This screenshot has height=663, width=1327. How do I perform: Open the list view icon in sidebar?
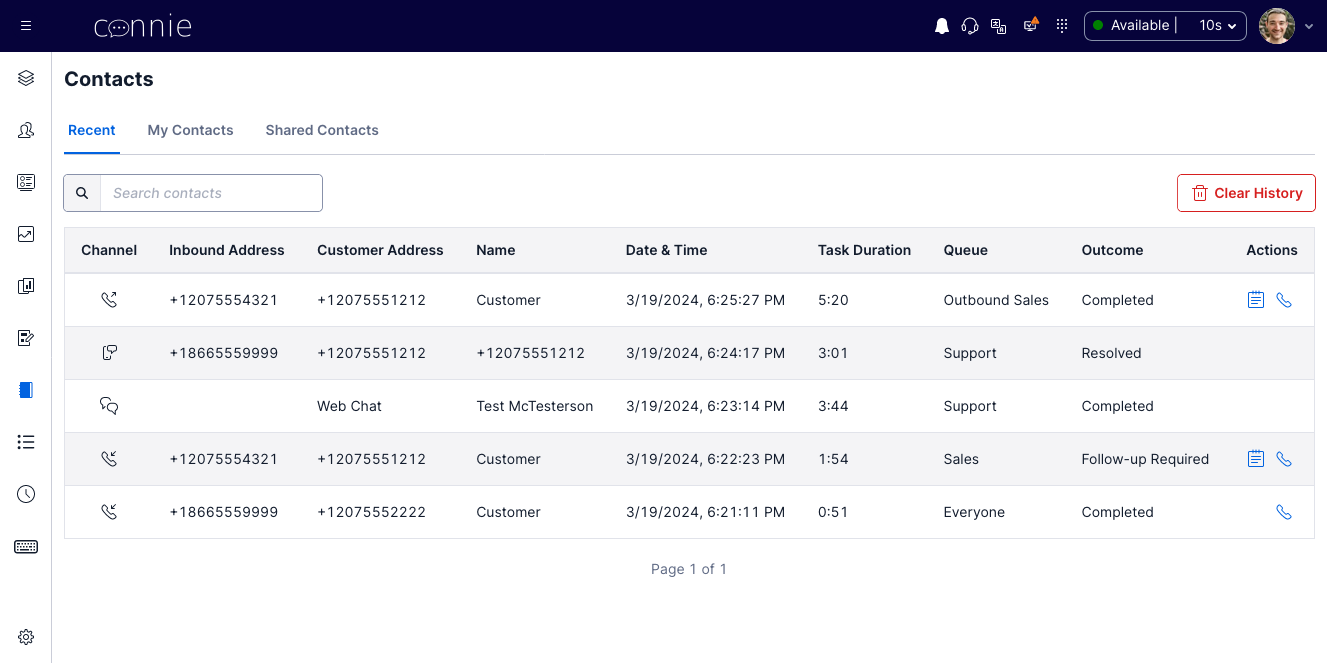coord(26,442)
